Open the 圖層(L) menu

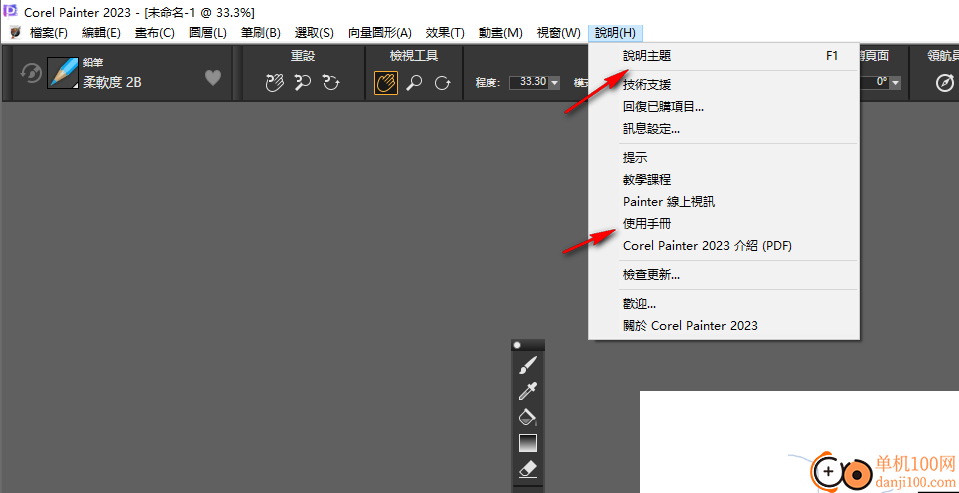tap(208, 33)
